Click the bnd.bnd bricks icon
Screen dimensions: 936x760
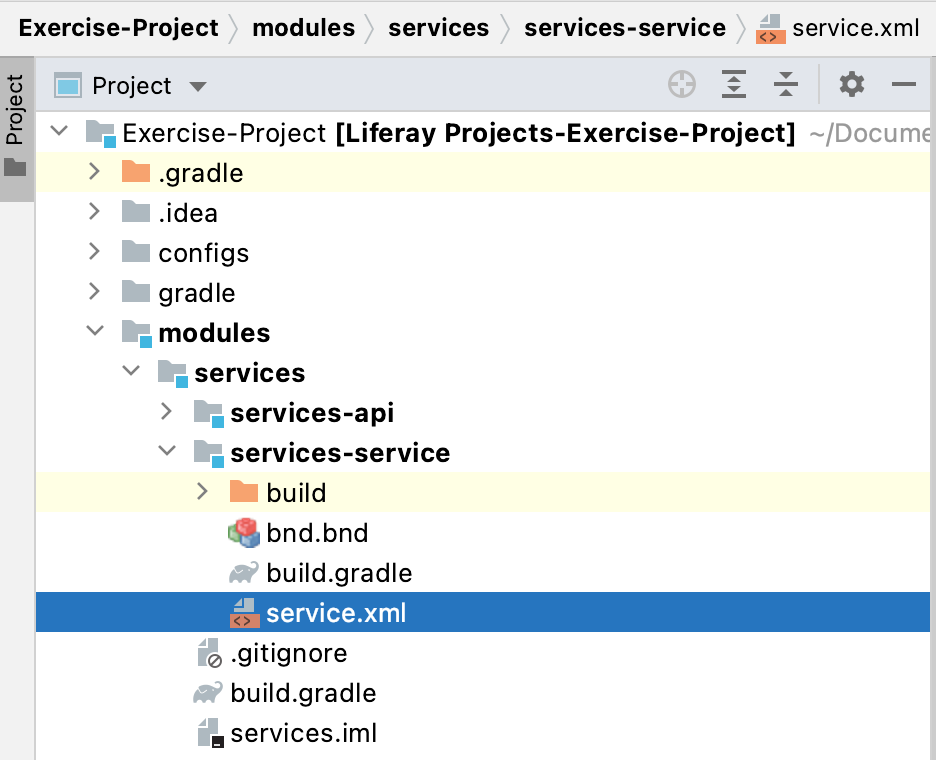click(x=244, y=533)
